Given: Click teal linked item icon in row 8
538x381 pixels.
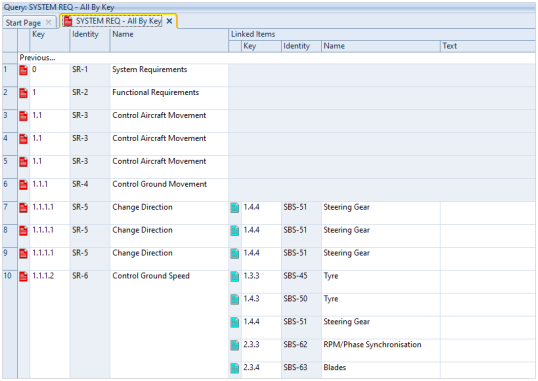Looking at the screenshot, I should click(235, 231).
